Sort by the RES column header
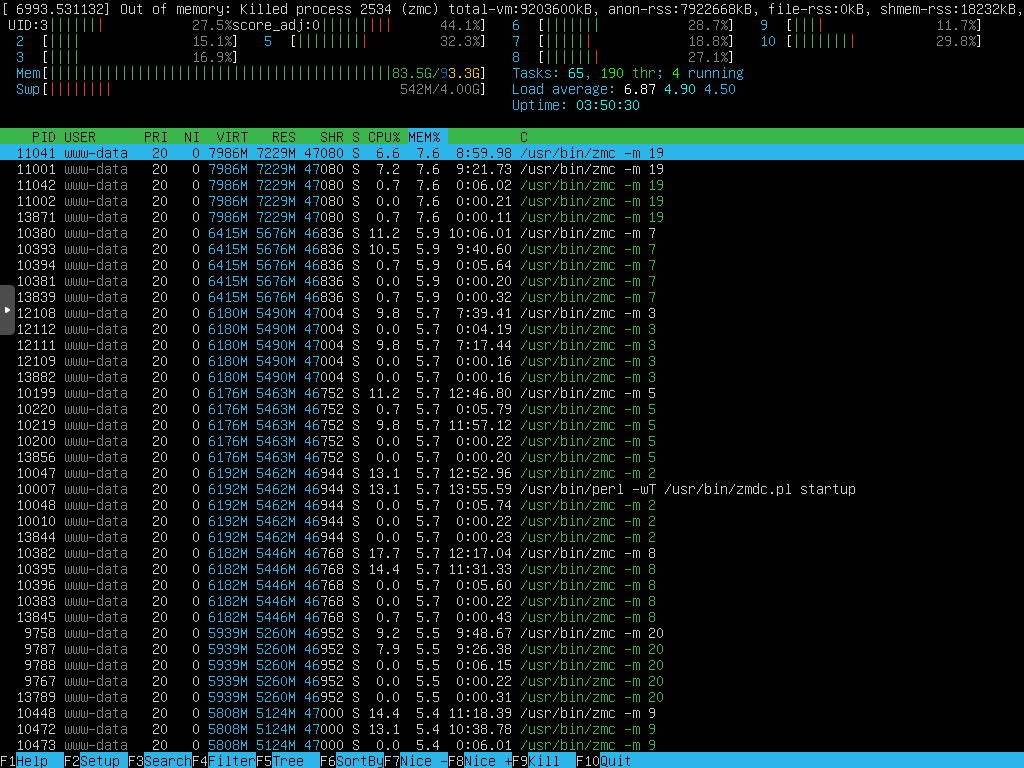 283,137
